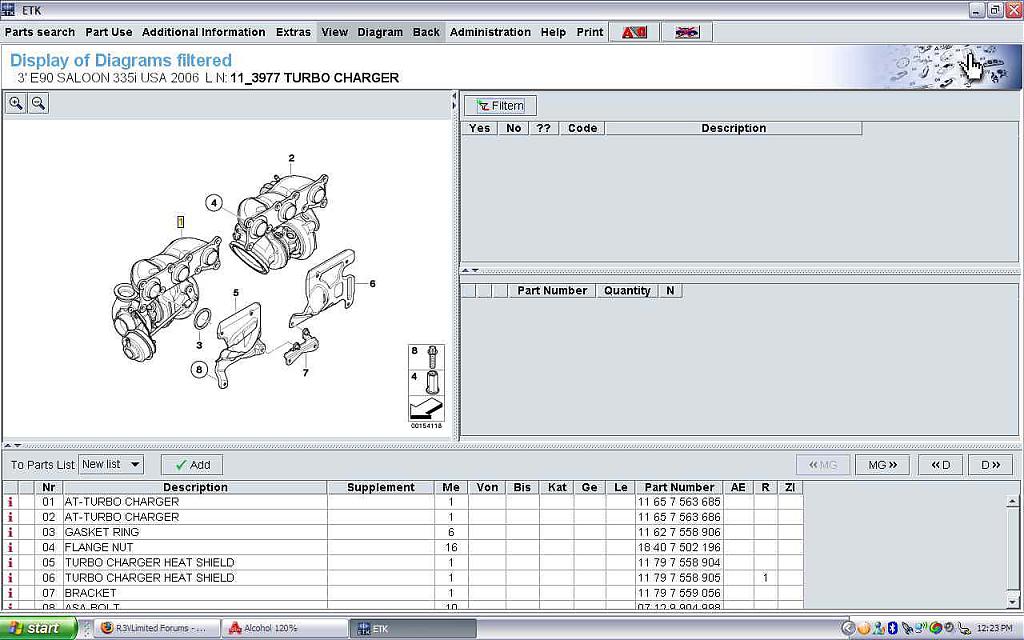Open the Administration menu
This screenshot has height=640, width=1024.
tap(492, 32)
